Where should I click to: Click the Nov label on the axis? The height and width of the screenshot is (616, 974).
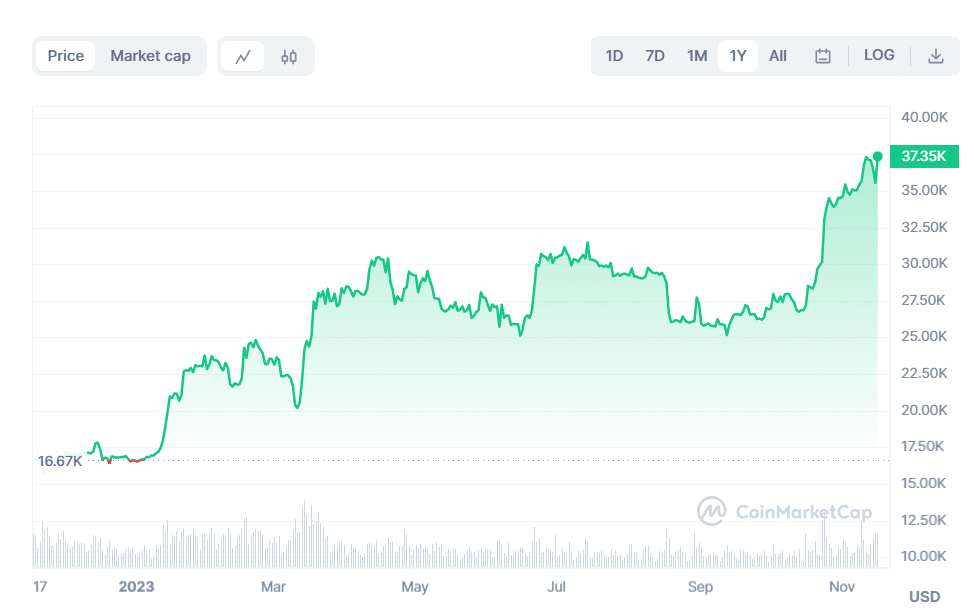pos(841,587)
